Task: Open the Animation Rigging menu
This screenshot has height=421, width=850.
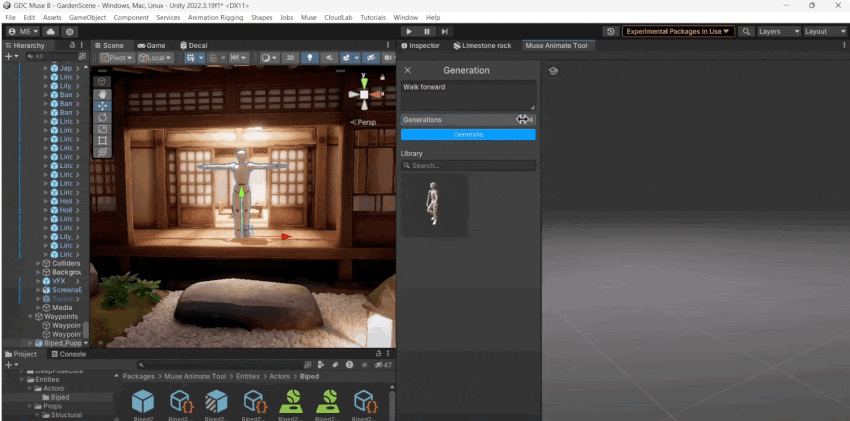Action: [x=215, y=17]
